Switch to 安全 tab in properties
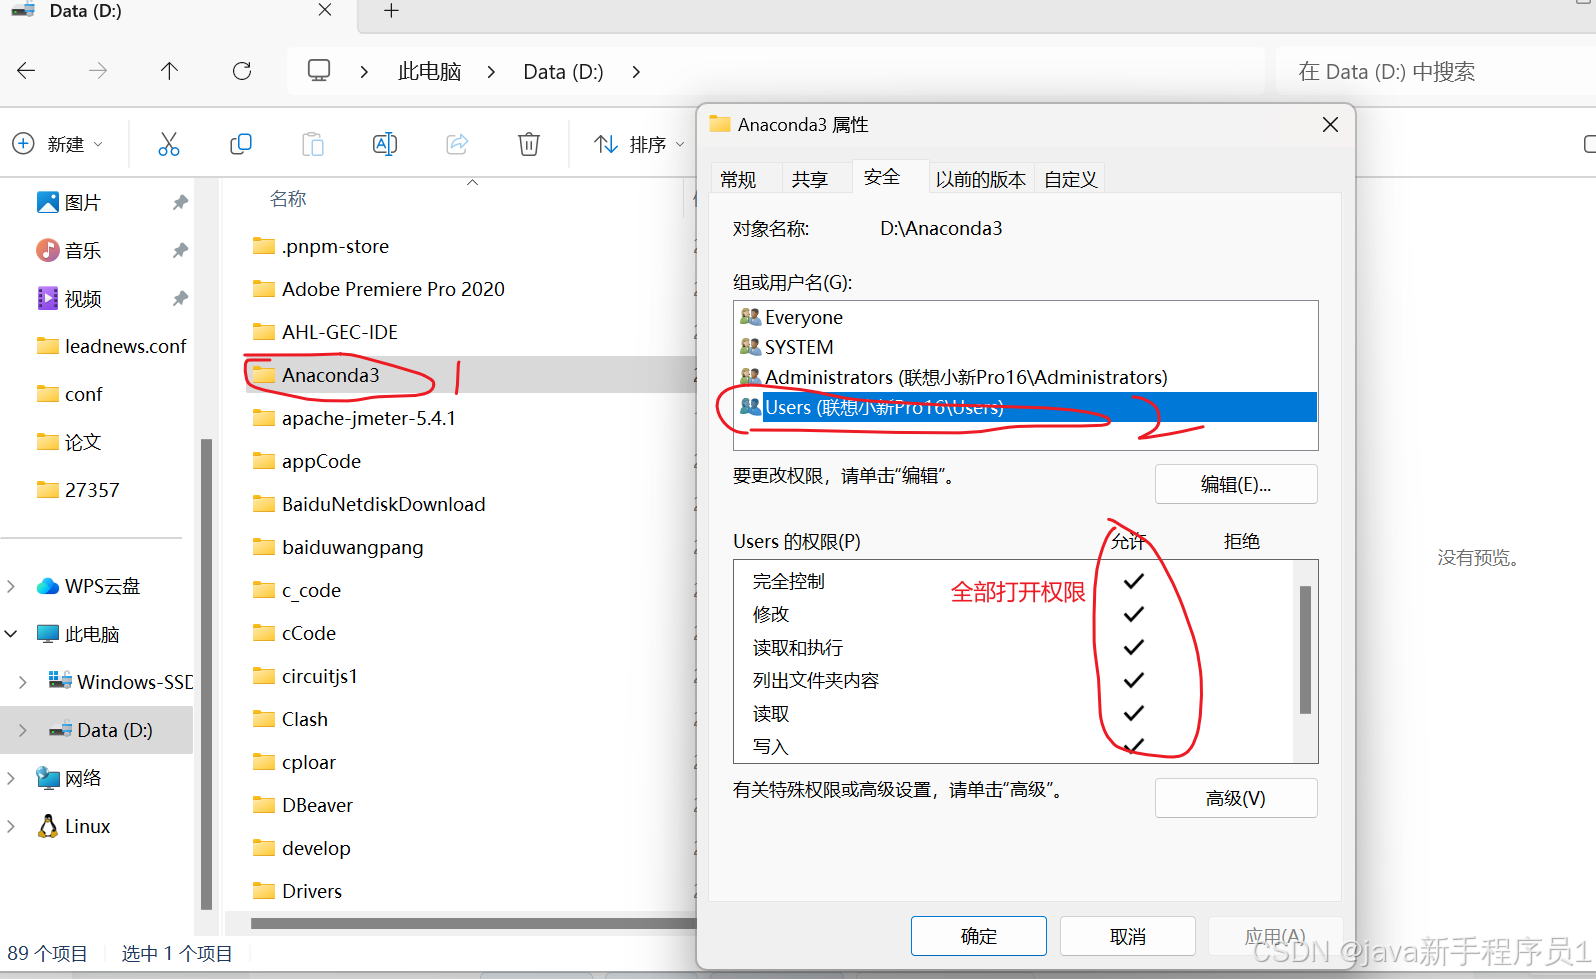 pos(882,177)
